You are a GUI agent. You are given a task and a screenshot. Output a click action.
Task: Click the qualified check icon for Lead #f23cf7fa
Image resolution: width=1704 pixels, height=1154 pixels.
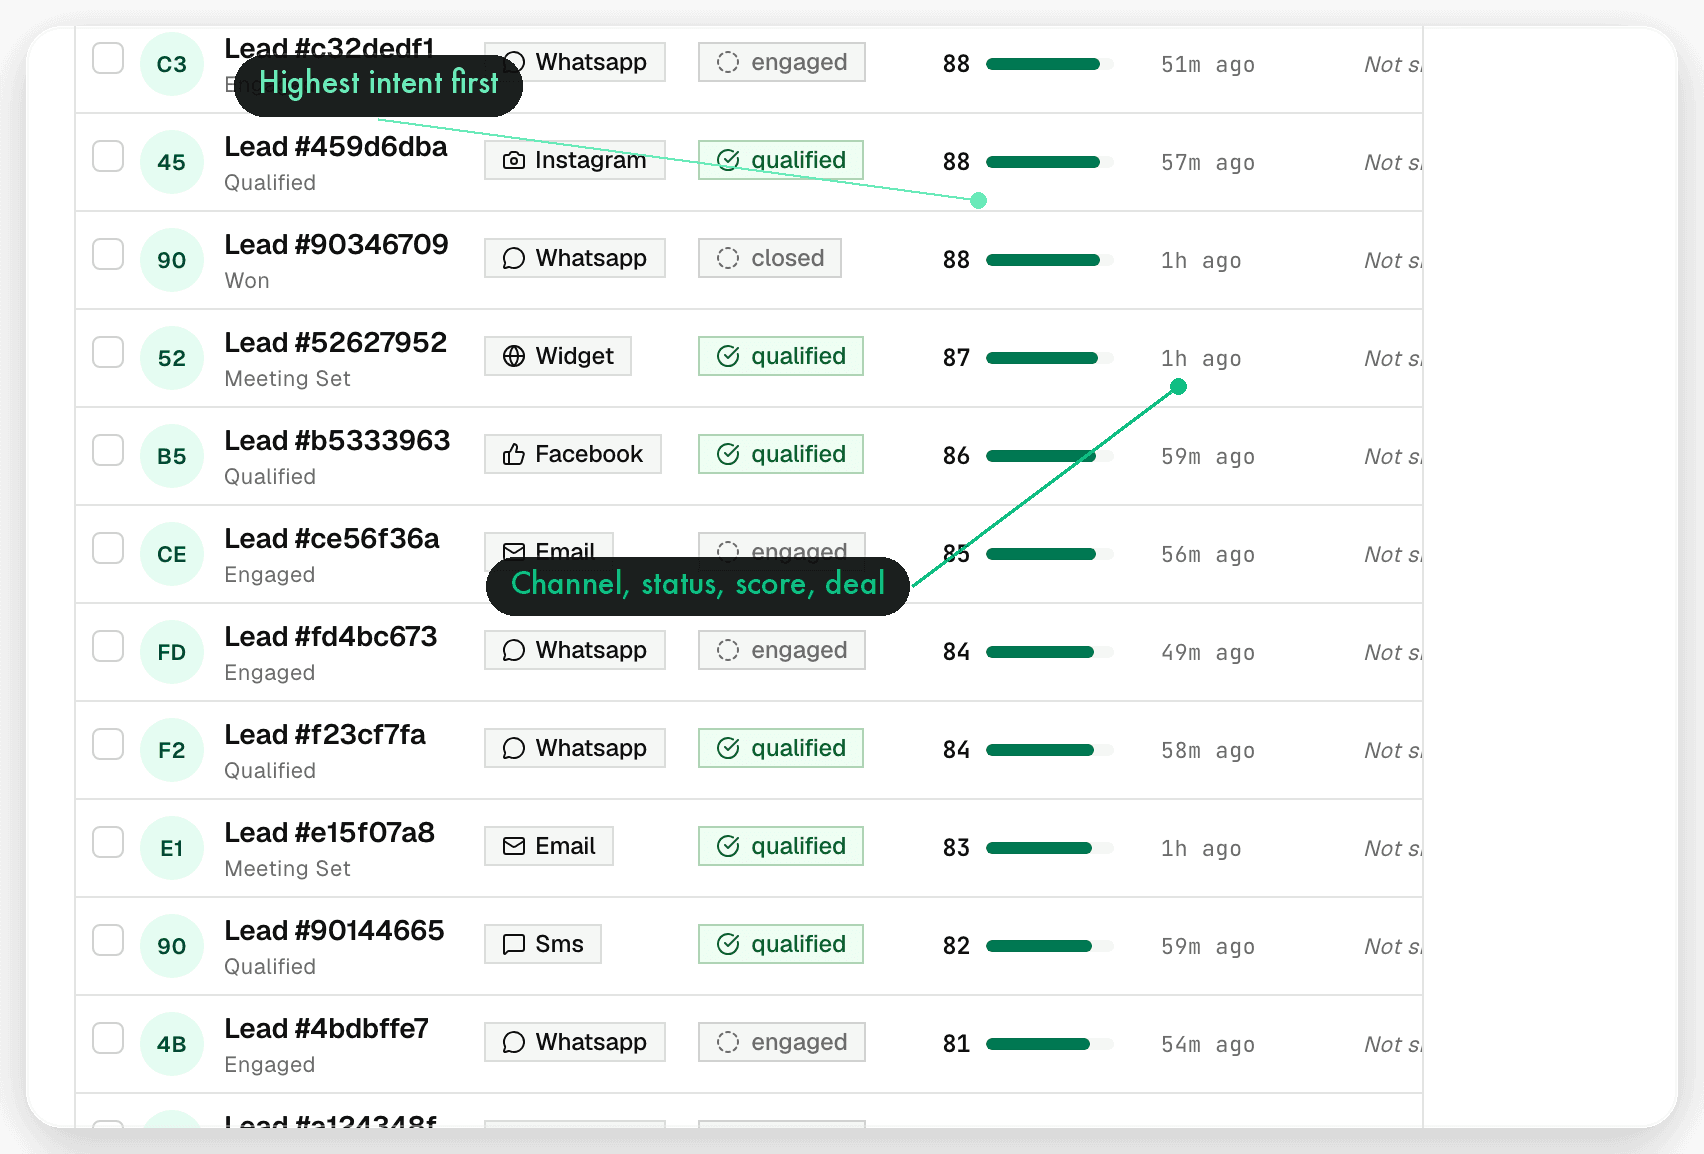[x=729, y=748]
